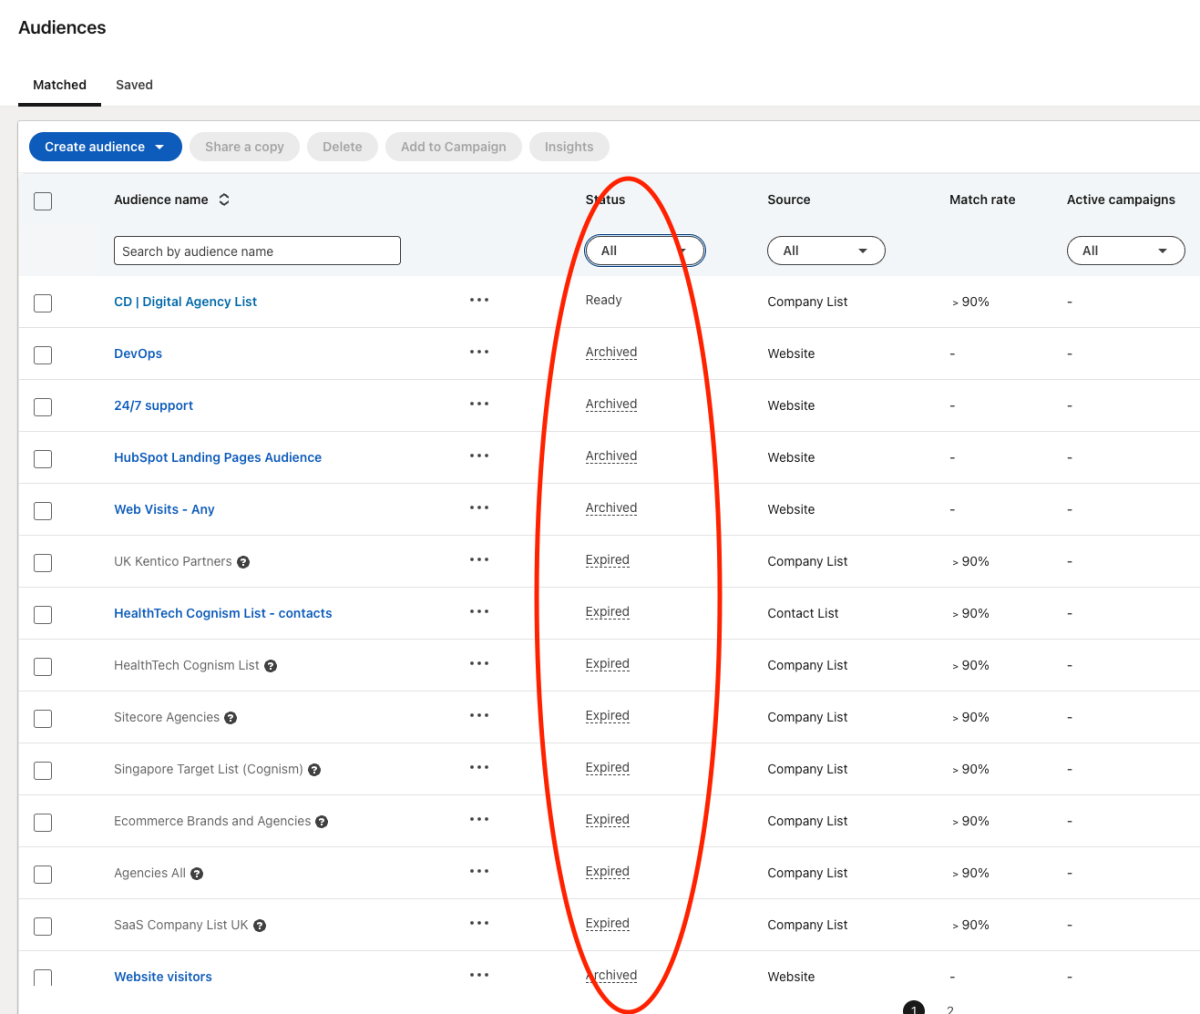The width and height of the screenshot is (1200, 1014).
Task: Tick the select-all checkbox in table header
Action: [43, 201]
